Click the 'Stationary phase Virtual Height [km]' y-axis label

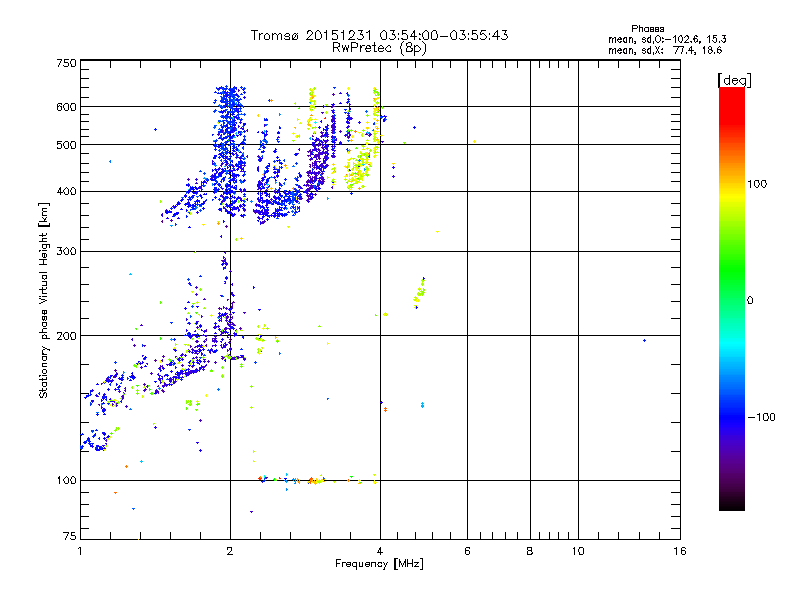(44, 300)
